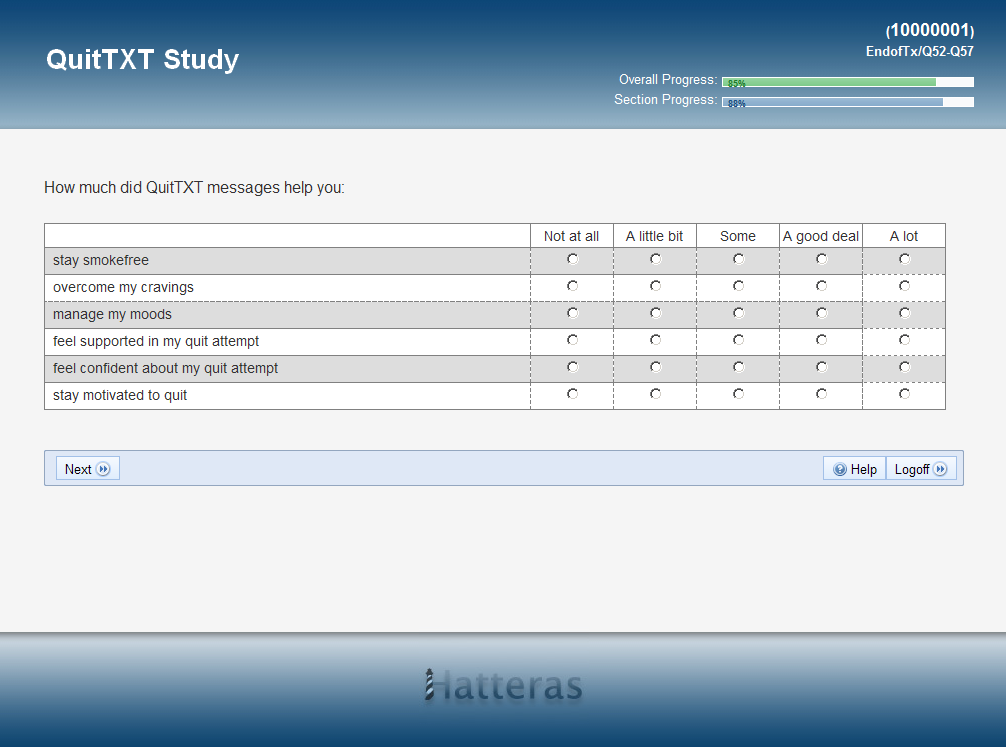Choose 'Not at all' for stay motivated to quit

click(x=572, y=393)
